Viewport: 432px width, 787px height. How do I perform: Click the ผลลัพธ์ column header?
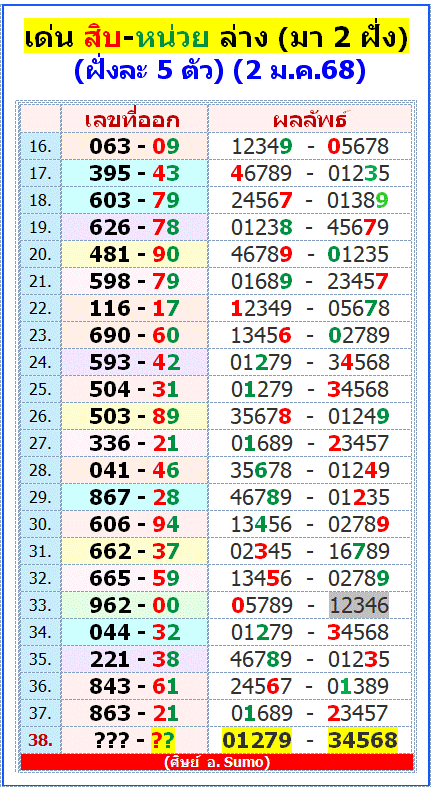[x=311, y=120]
